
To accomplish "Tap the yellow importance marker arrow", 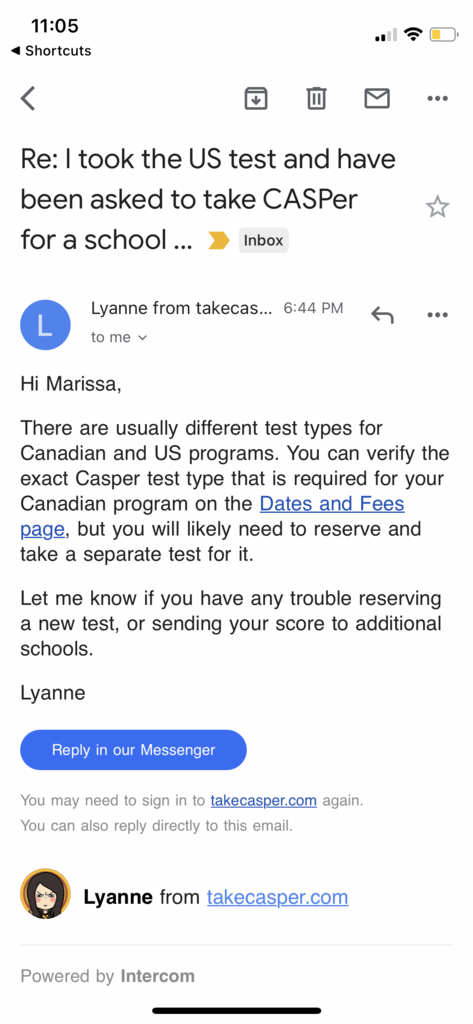I will [x=219, y=241].
